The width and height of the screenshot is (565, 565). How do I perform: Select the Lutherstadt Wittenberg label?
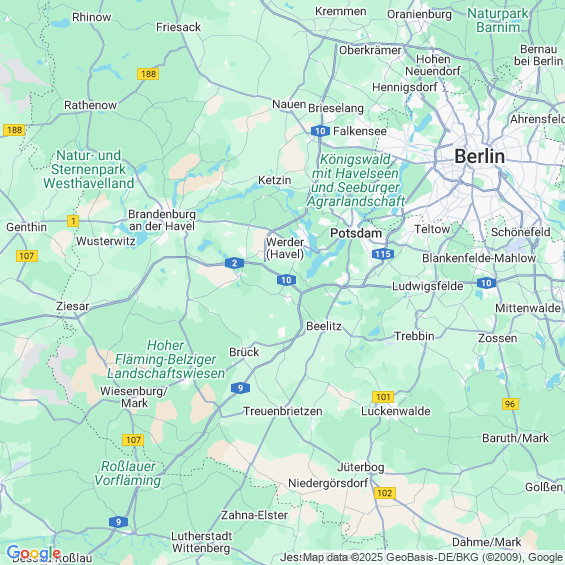(x=201, y=542)
